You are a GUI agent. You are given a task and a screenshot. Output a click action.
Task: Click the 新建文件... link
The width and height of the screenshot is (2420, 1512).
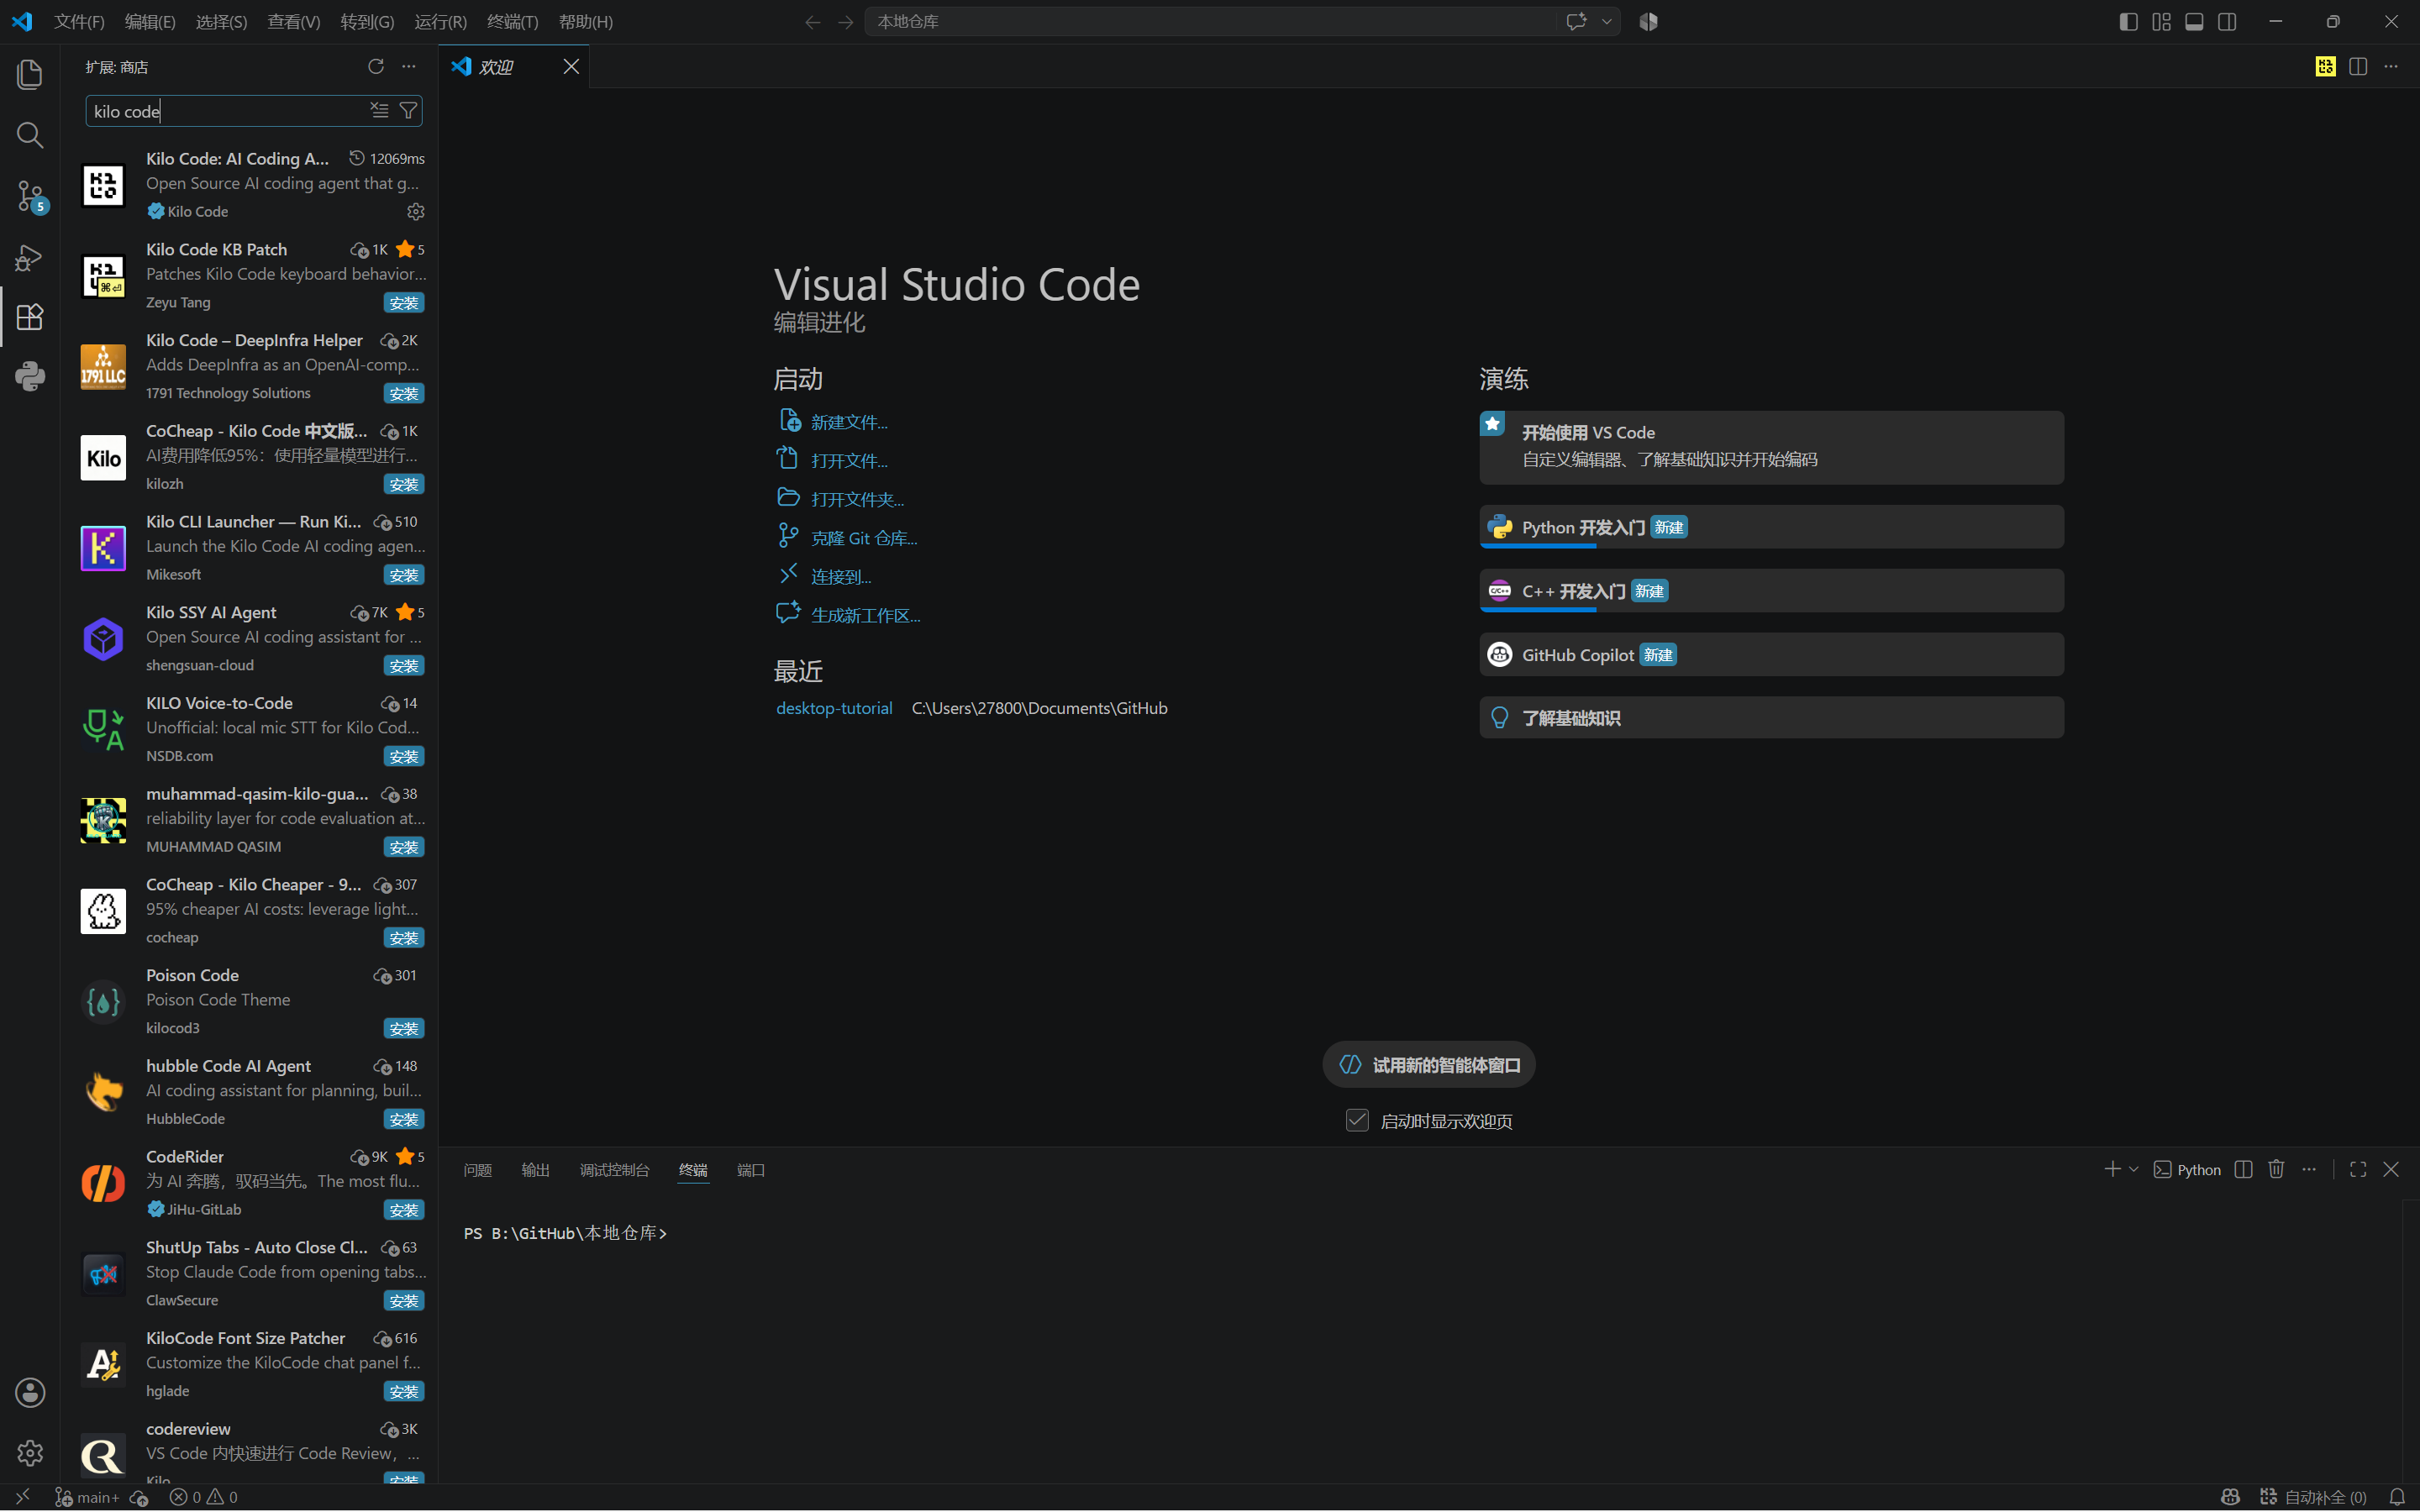coord(849,422)
